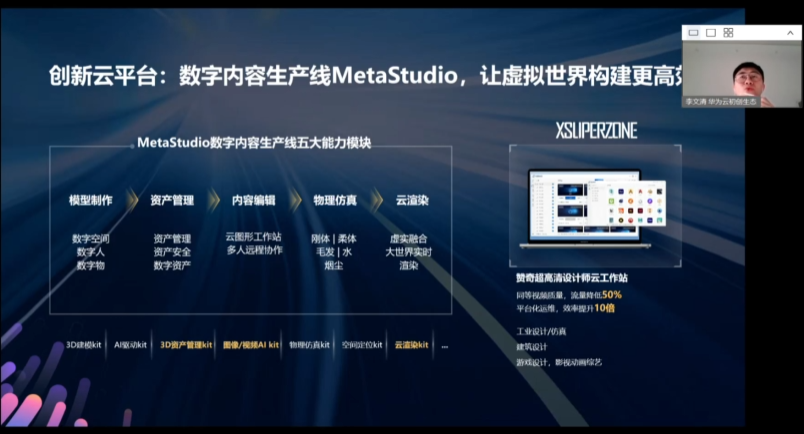The image size is (804, 434).
Task: Click the 多人远程协作 item
Action: coord(255,250)
